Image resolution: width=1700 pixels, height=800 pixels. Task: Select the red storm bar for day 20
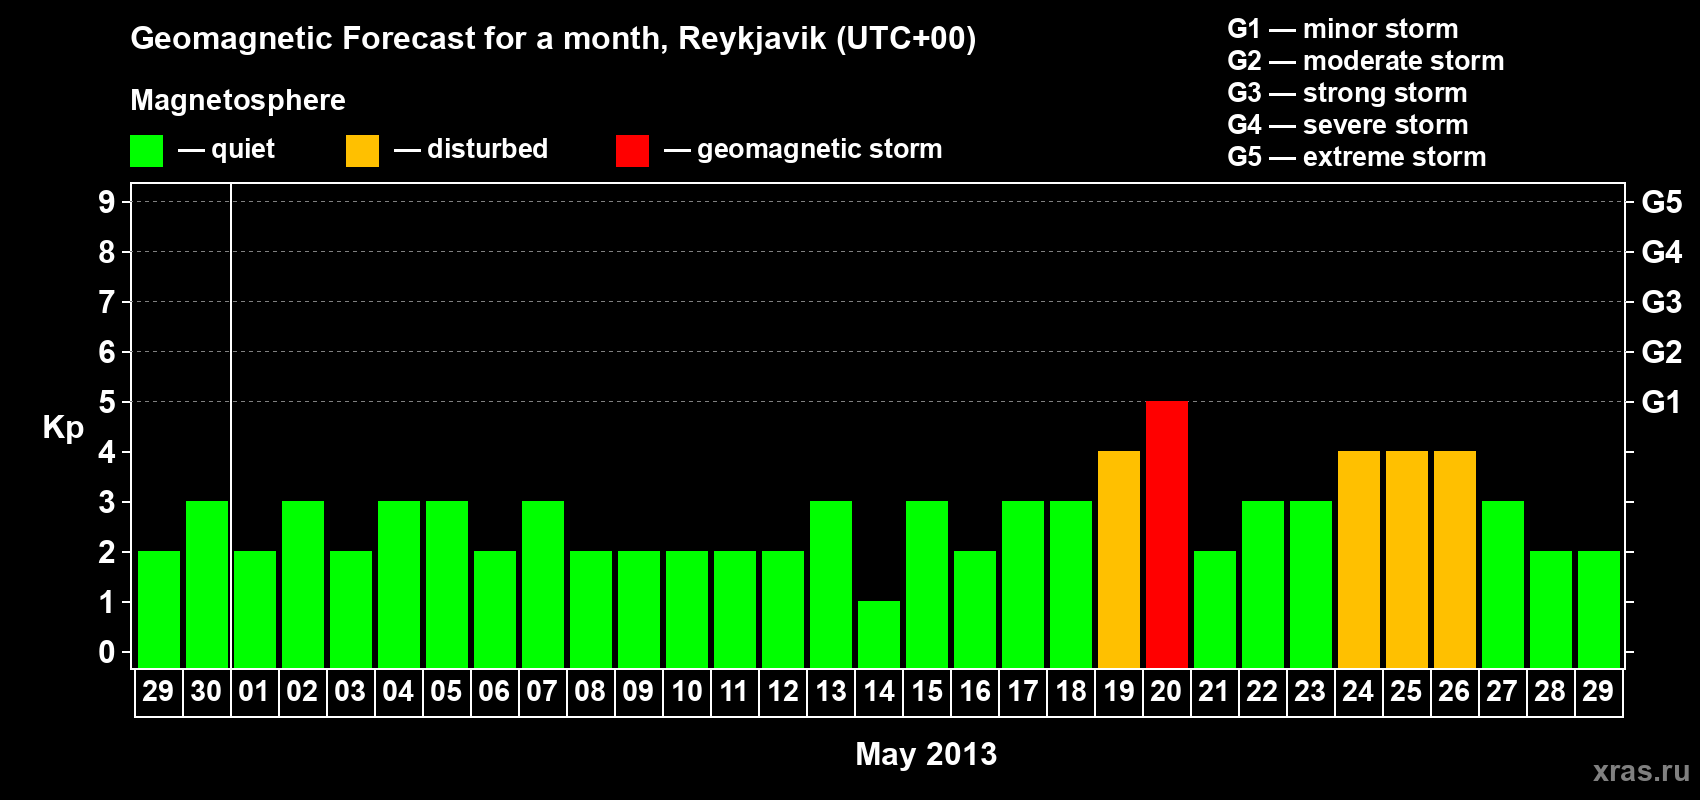(1167, 534)
